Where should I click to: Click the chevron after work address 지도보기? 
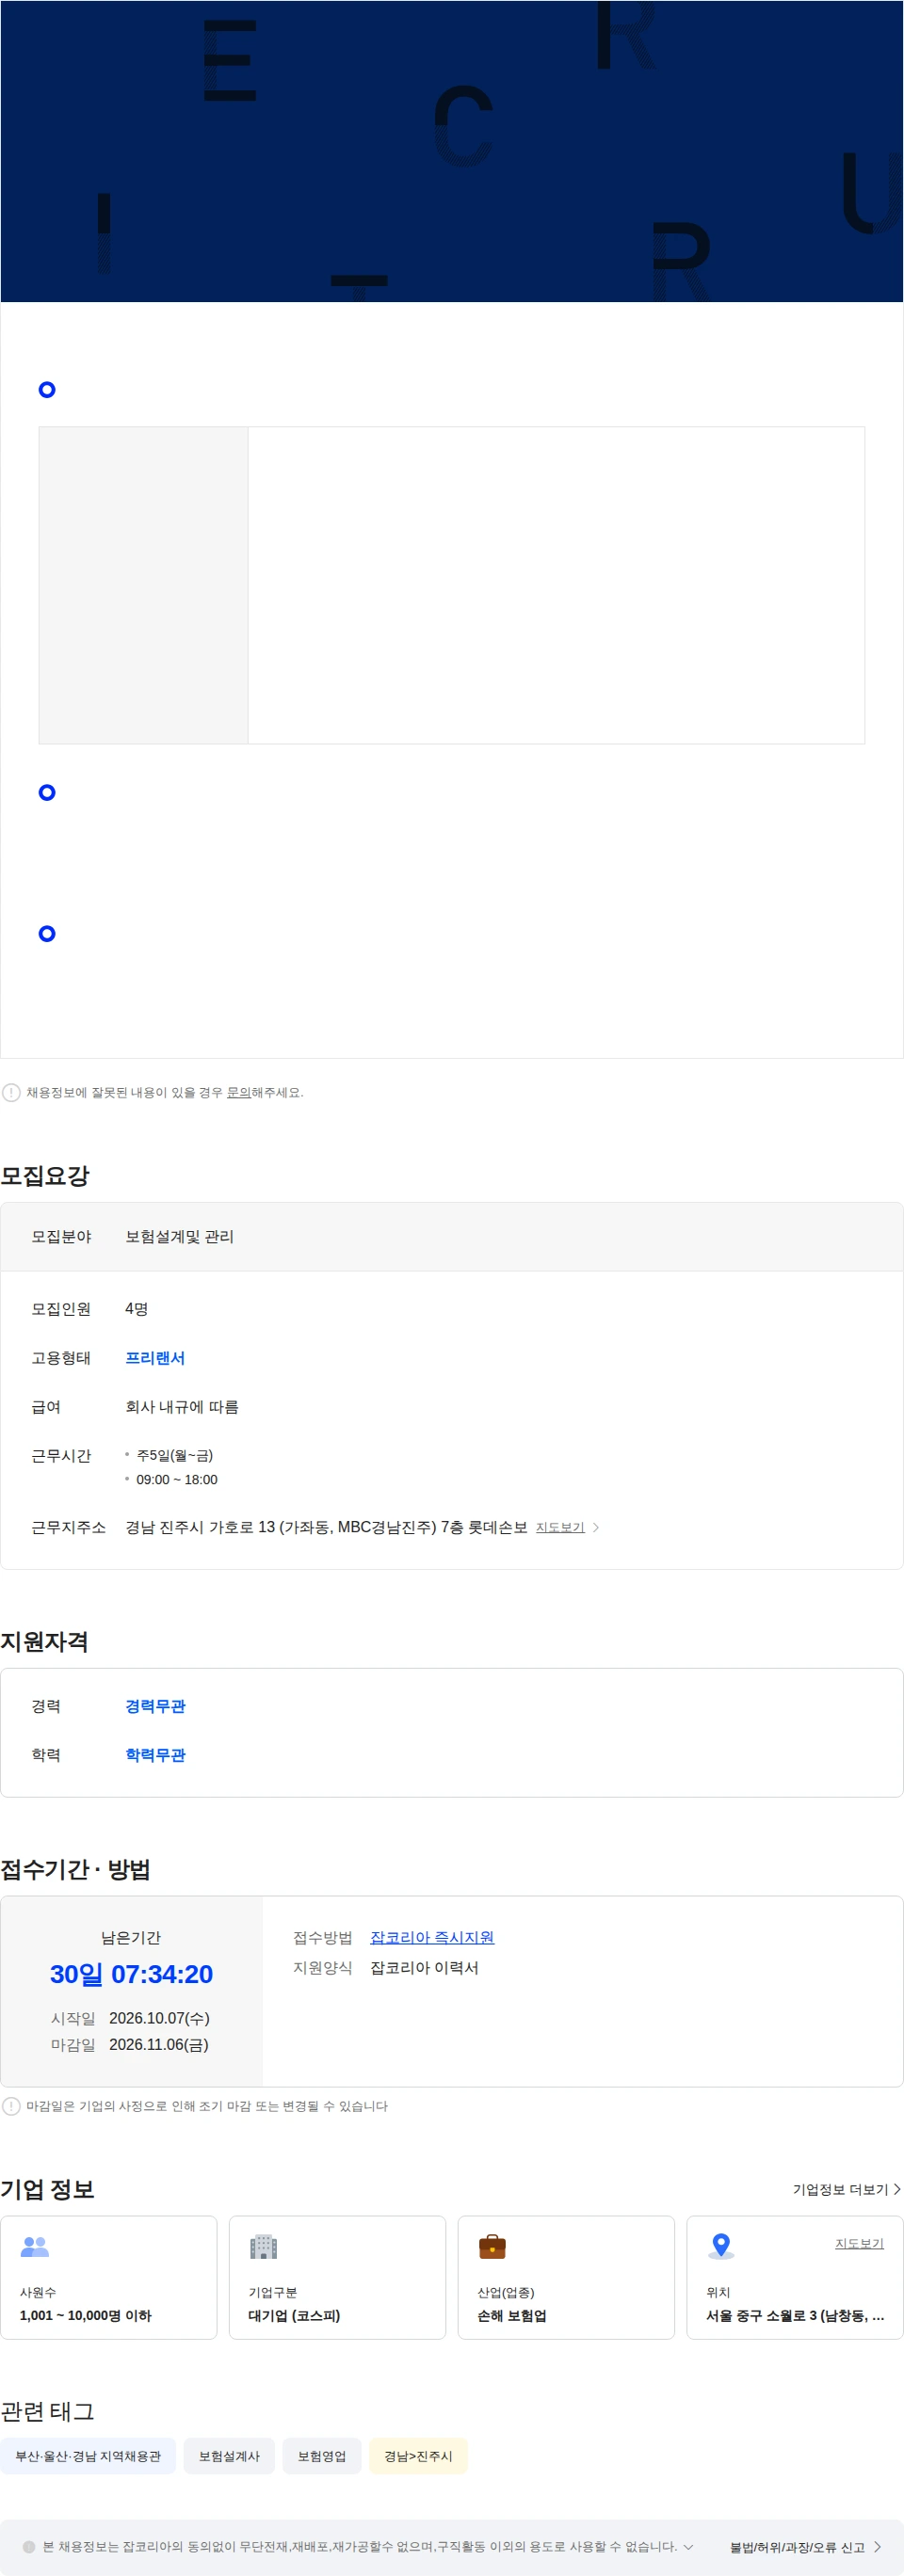[596, 1527]
